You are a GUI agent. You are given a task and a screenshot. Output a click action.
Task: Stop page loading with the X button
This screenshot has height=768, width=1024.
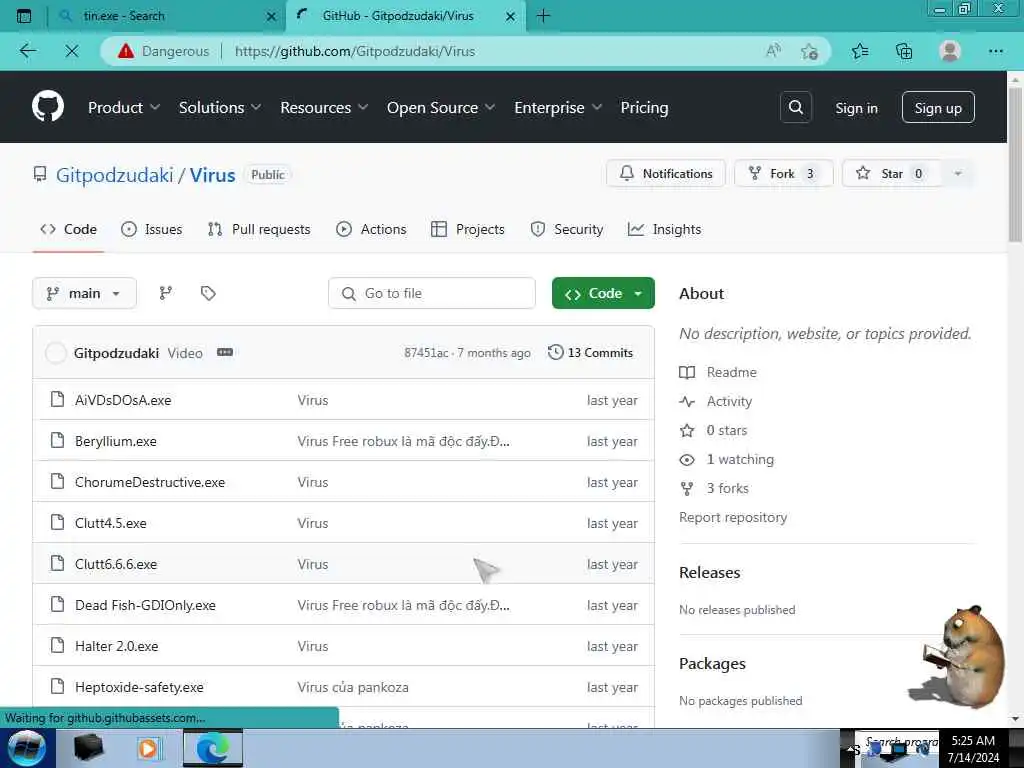[72, 51]
